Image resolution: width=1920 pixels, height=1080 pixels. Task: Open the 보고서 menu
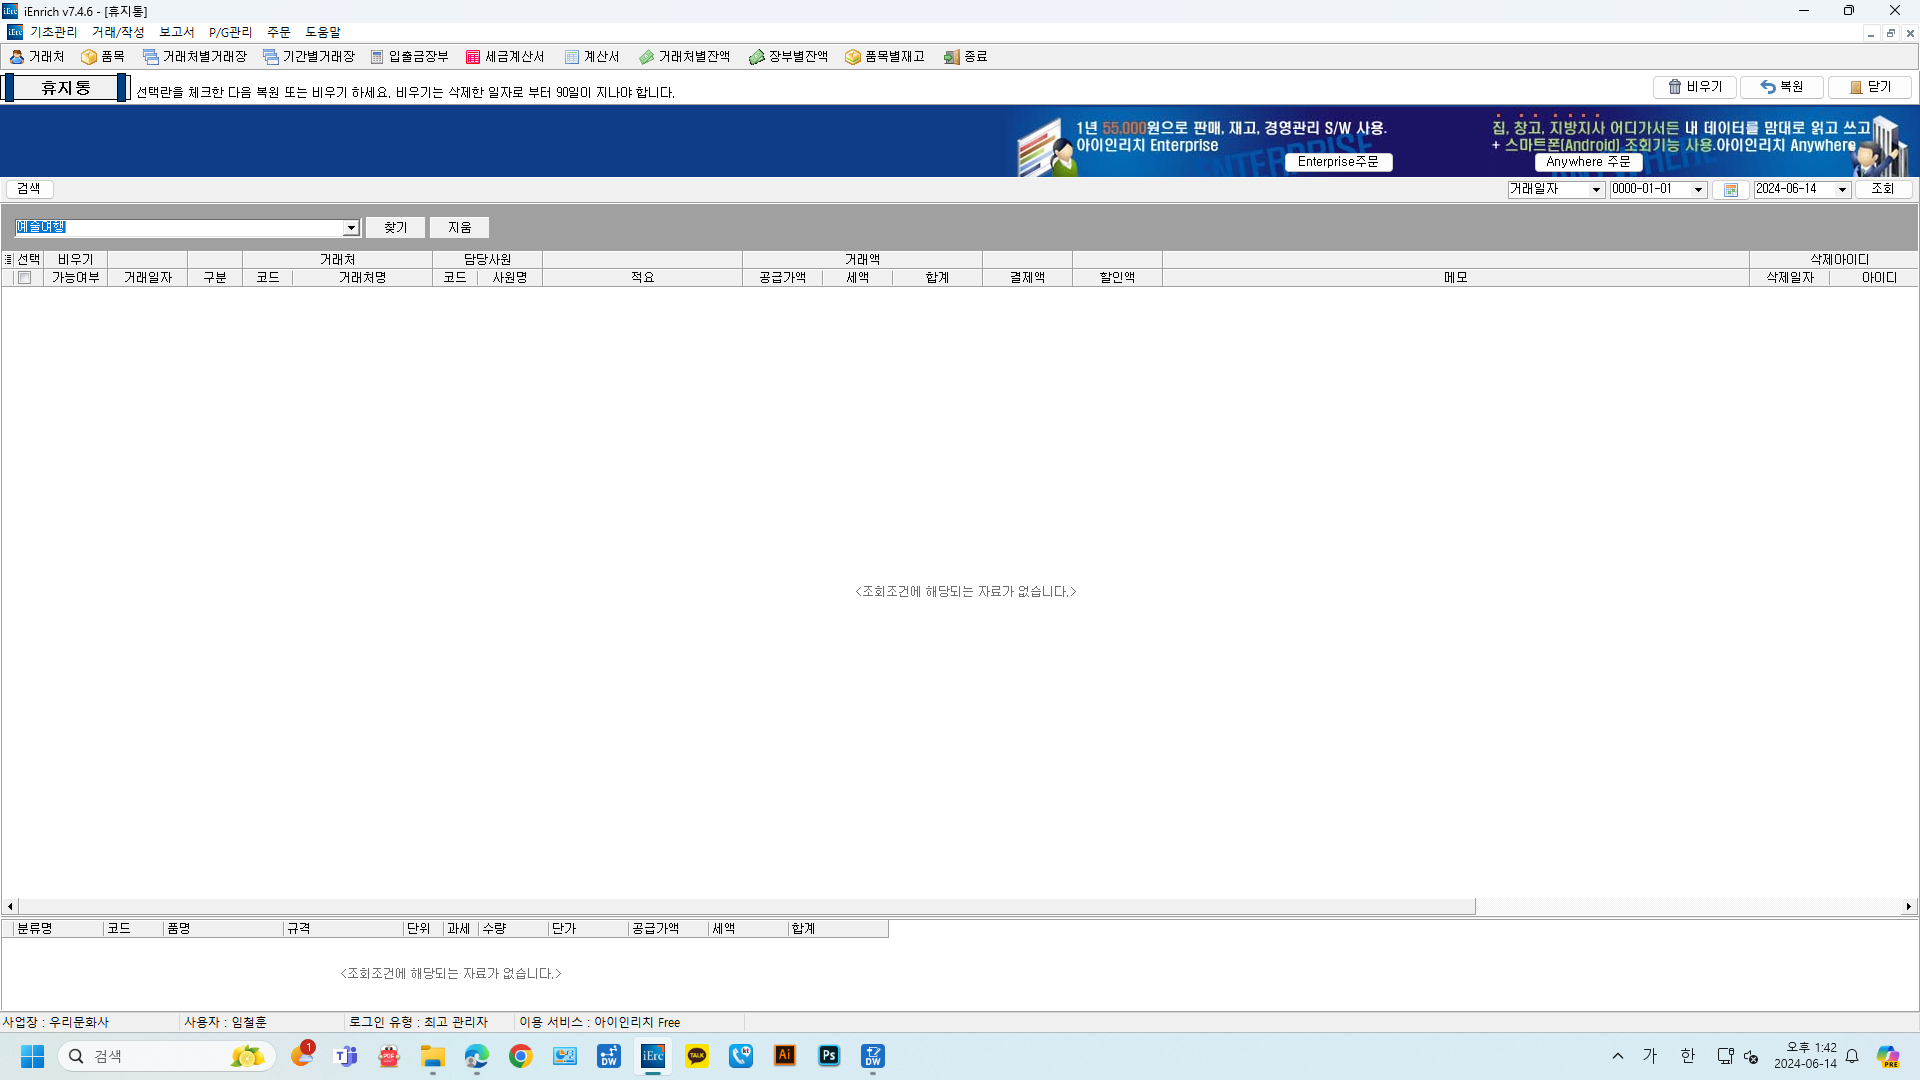click(x=176, y=32)
